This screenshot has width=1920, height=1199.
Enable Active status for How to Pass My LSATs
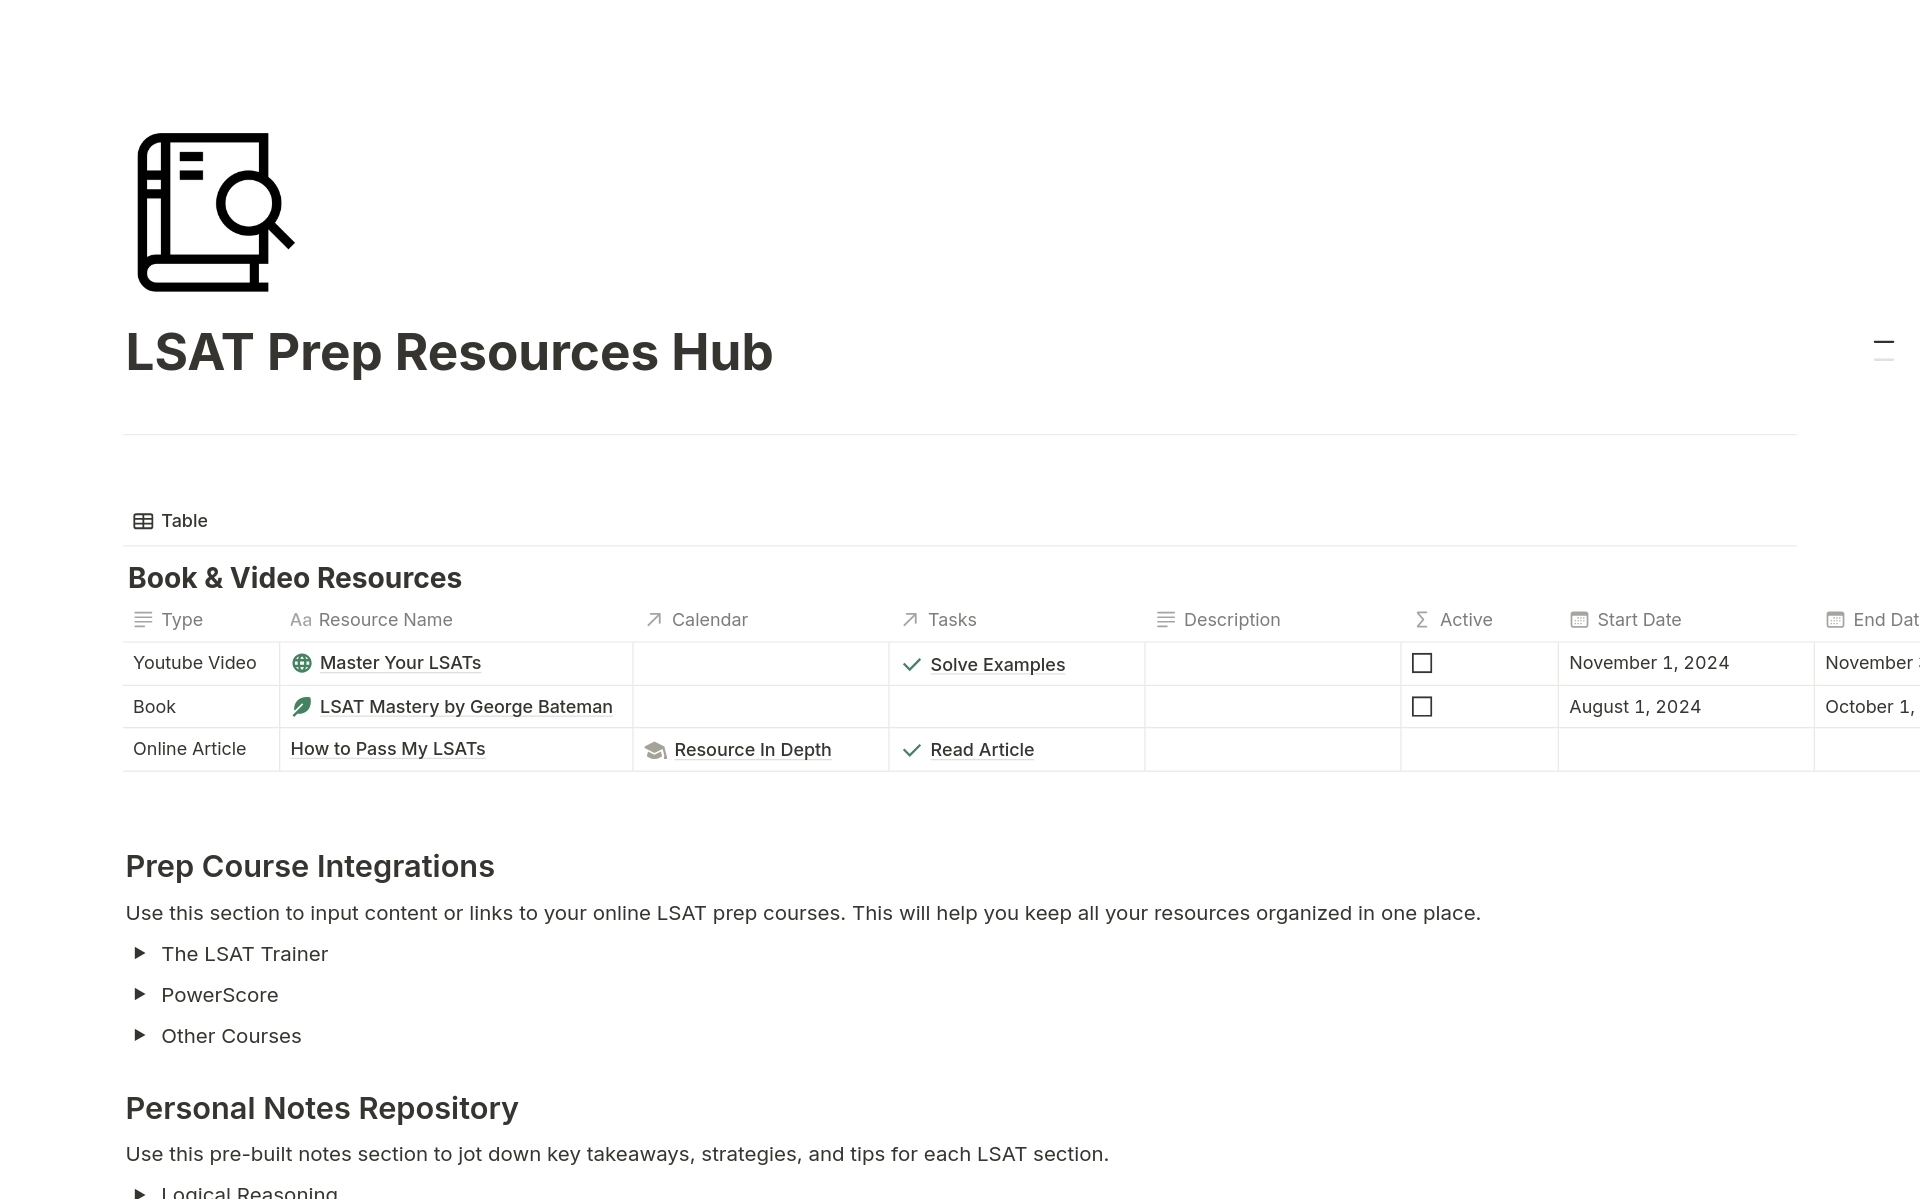pos(1423,749)
